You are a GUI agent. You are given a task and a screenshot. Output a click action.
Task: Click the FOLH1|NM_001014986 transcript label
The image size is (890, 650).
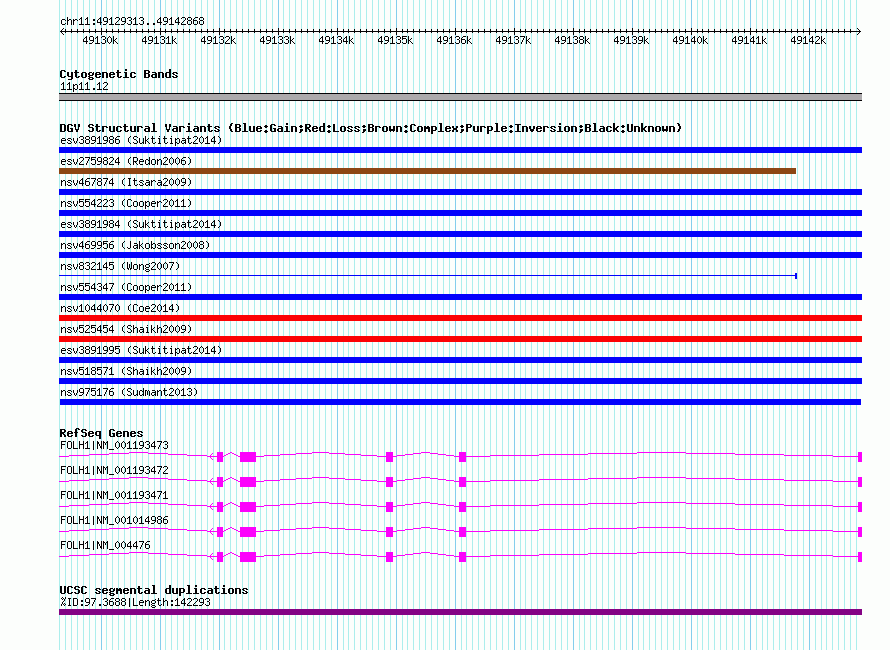coord(114,521)
